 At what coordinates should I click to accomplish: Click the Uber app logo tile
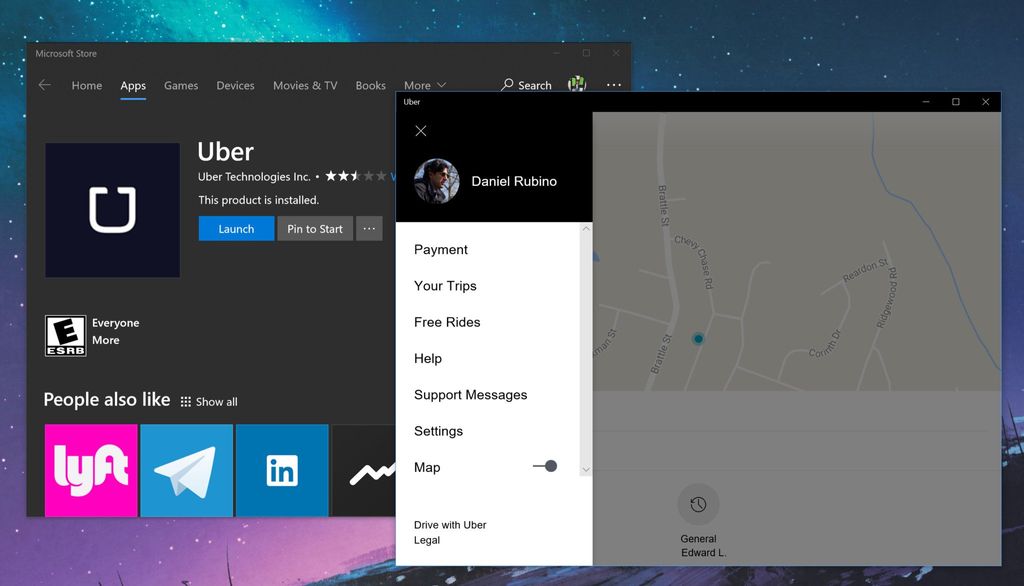pos(113,210)
